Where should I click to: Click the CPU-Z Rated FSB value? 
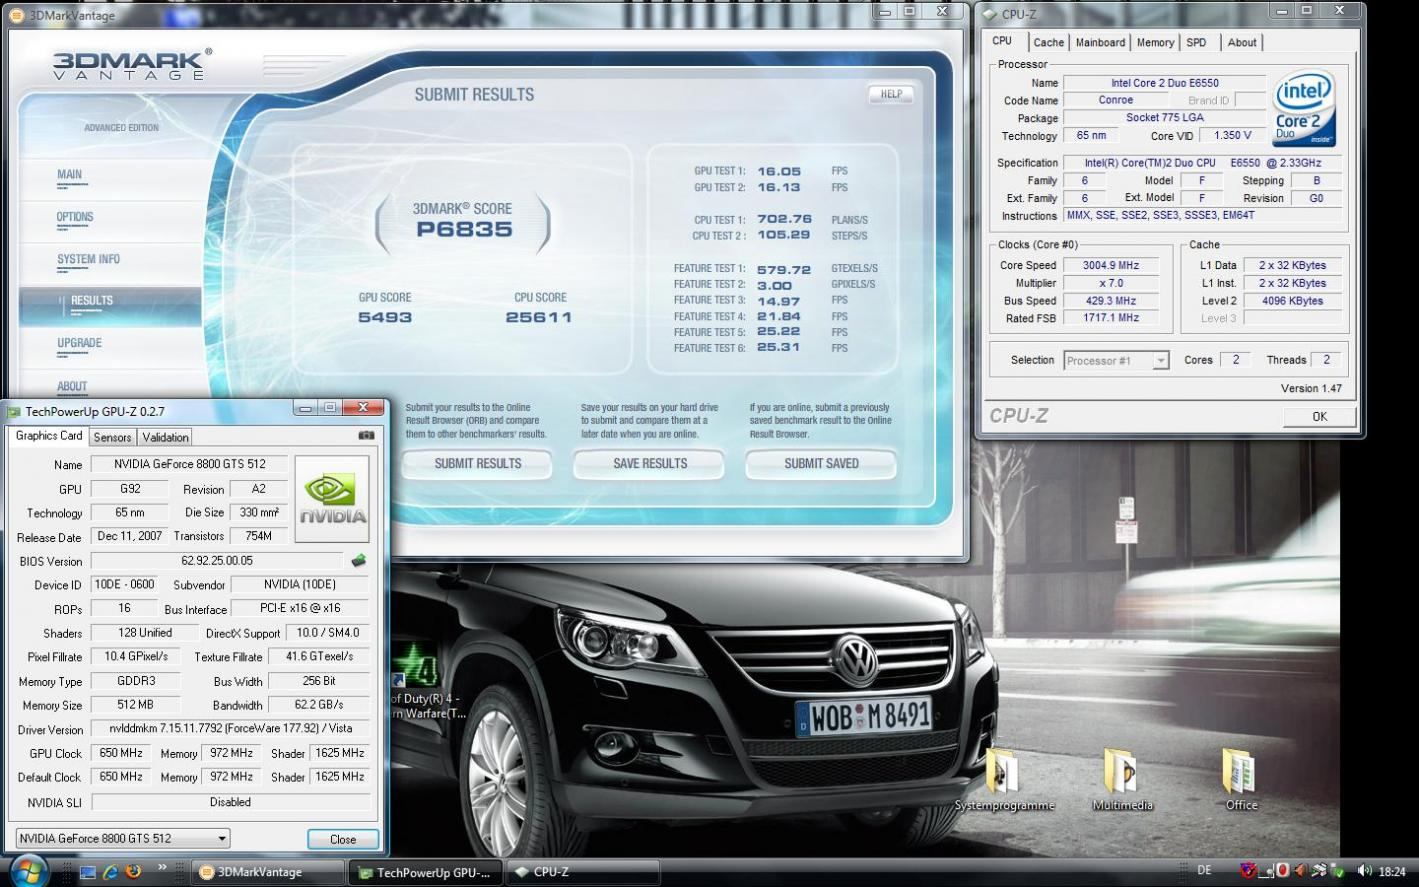(1110, 318)
